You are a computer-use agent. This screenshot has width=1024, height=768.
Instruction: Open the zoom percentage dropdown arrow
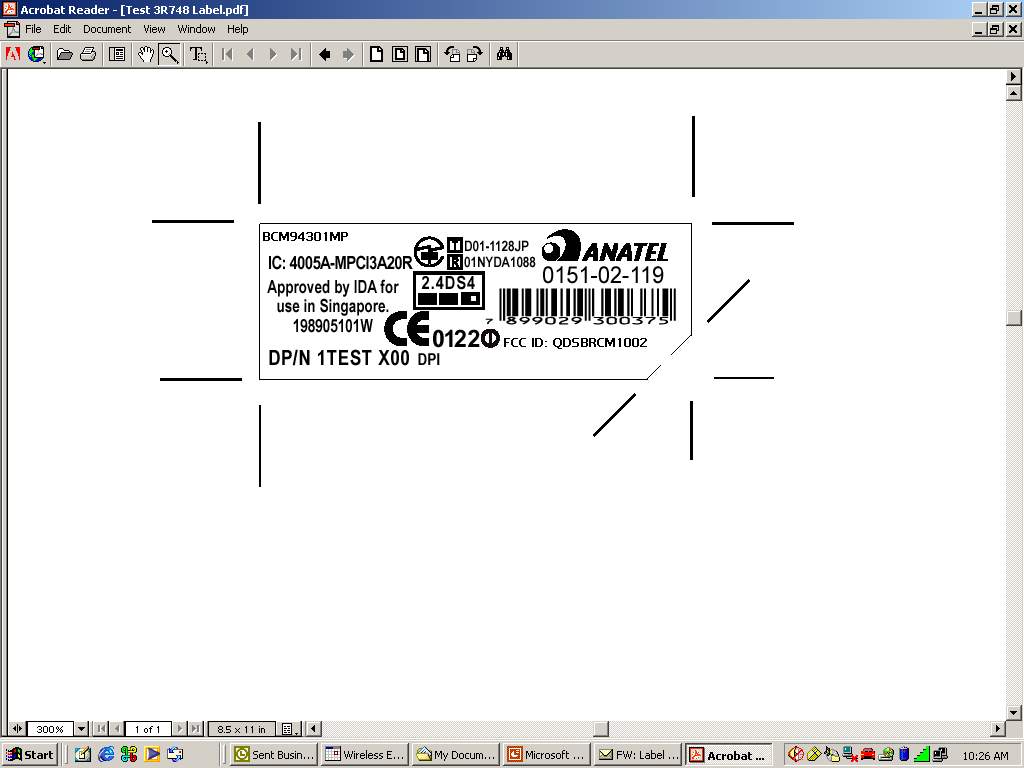point(82,729)
